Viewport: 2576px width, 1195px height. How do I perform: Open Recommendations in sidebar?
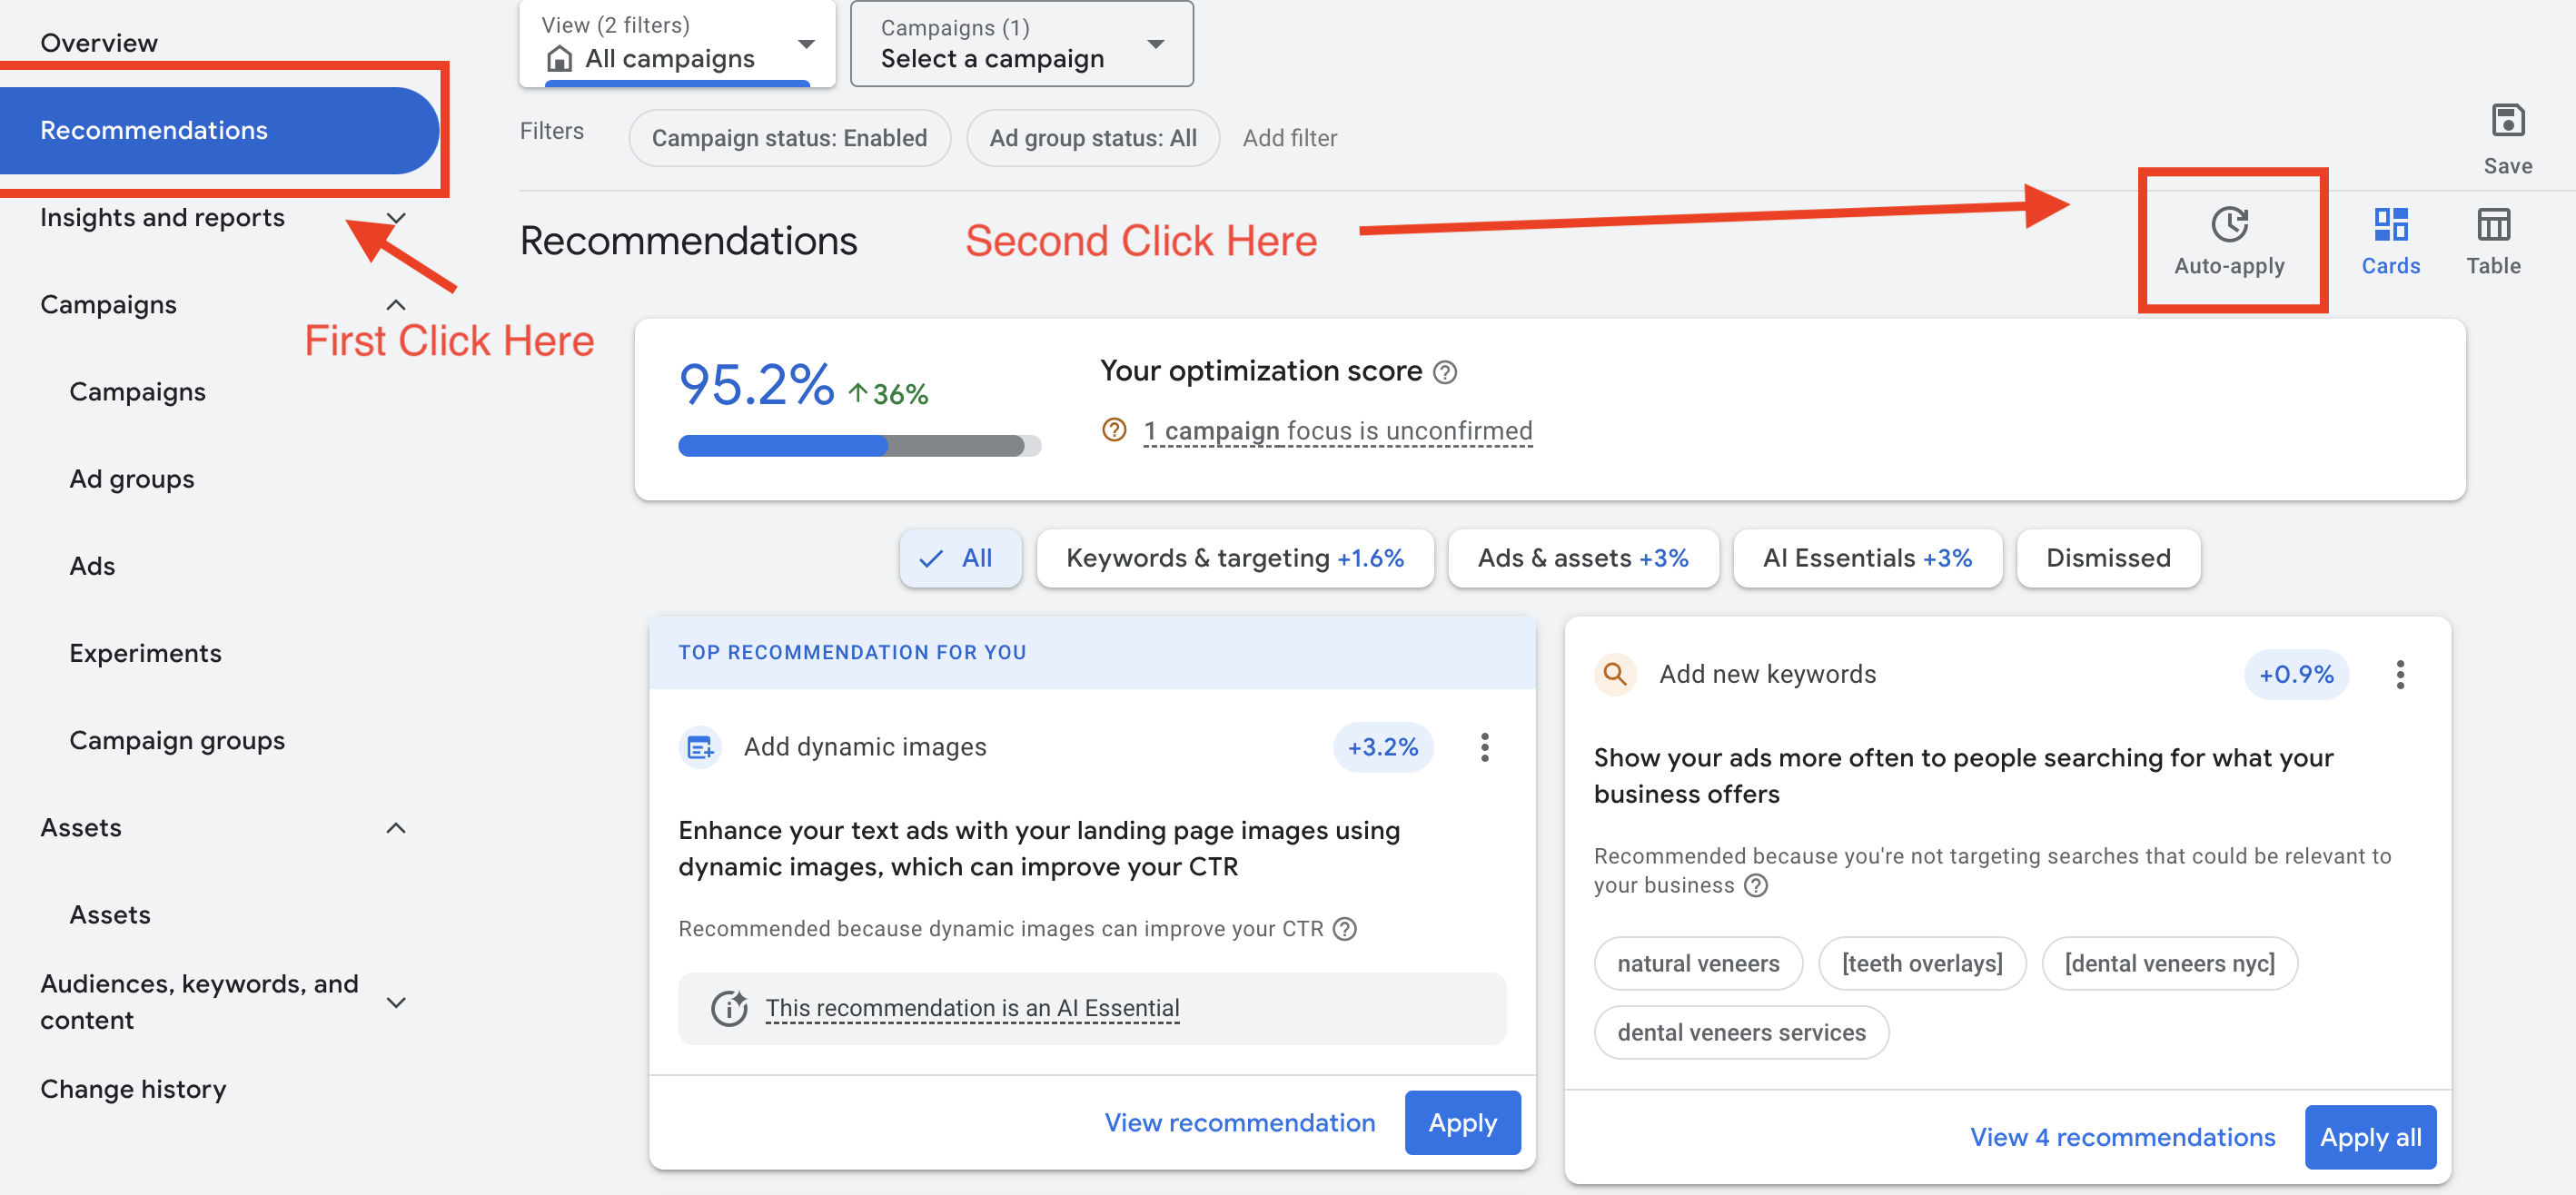click(x=219, y=130)
